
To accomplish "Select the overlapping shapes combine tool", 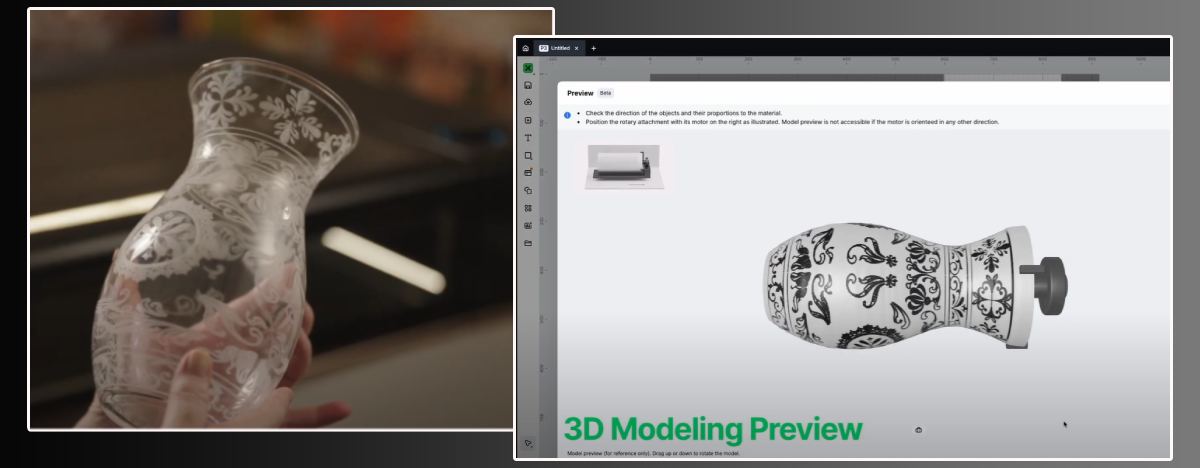I will point(528,190).
